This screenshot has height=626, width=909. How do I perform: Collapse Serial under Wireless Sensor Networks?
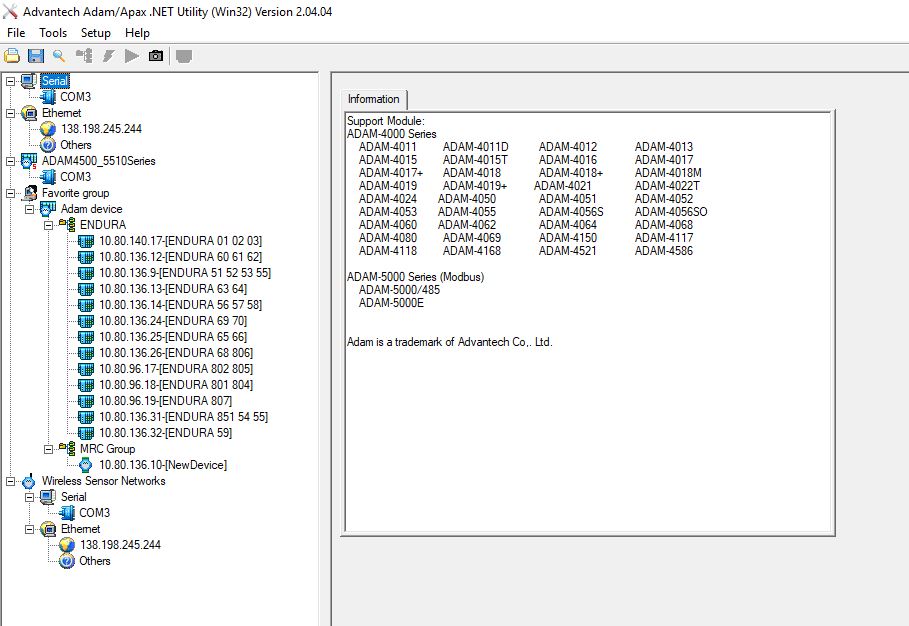pyautogui.click(x=30, y=497)
